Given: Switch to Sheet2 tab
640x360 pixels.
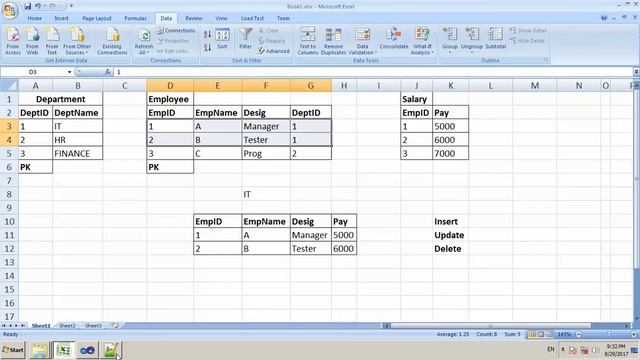Looking at the screenshot, I should tap(67, 326).
